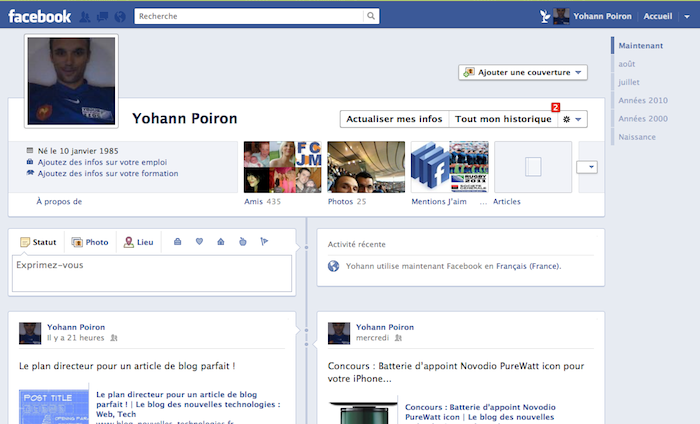The height and width of the screenshot is (424, 700).
Task: Select the health and wellness apple icon
Action: (x=242, y=242)
